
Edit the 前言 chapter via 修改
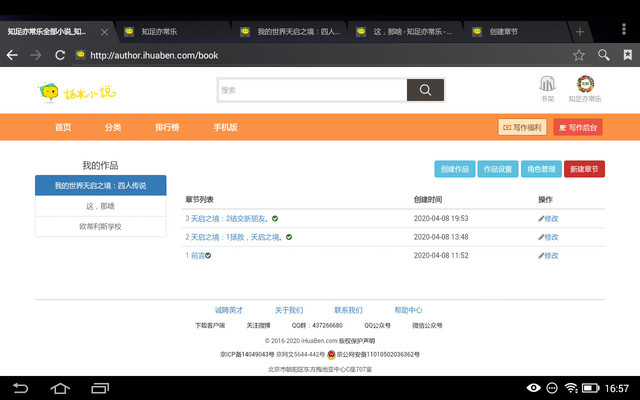click(548, 256)
